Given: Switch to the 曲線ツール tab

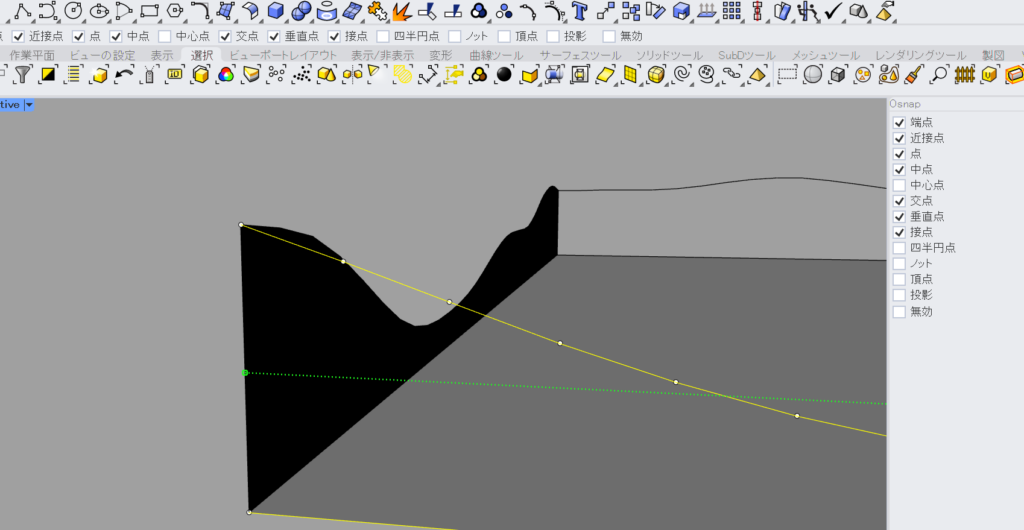Looking at the screenshot, I should pos(495,55).
